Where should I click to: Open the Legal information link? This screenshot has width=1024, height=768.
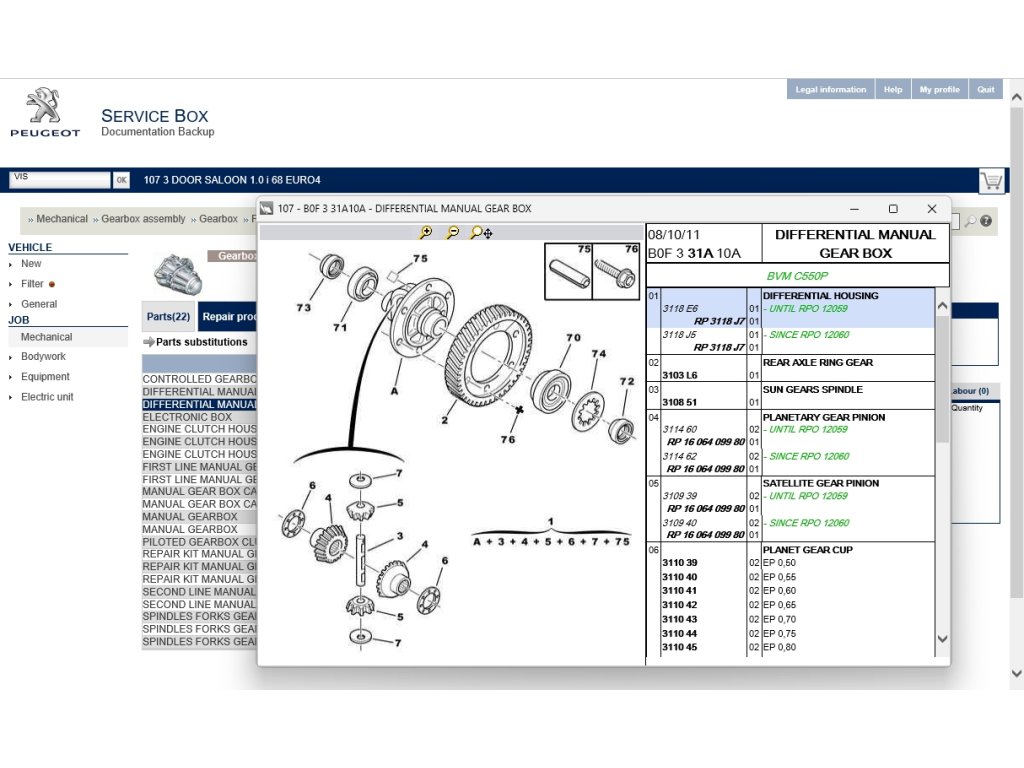[830, 90]
